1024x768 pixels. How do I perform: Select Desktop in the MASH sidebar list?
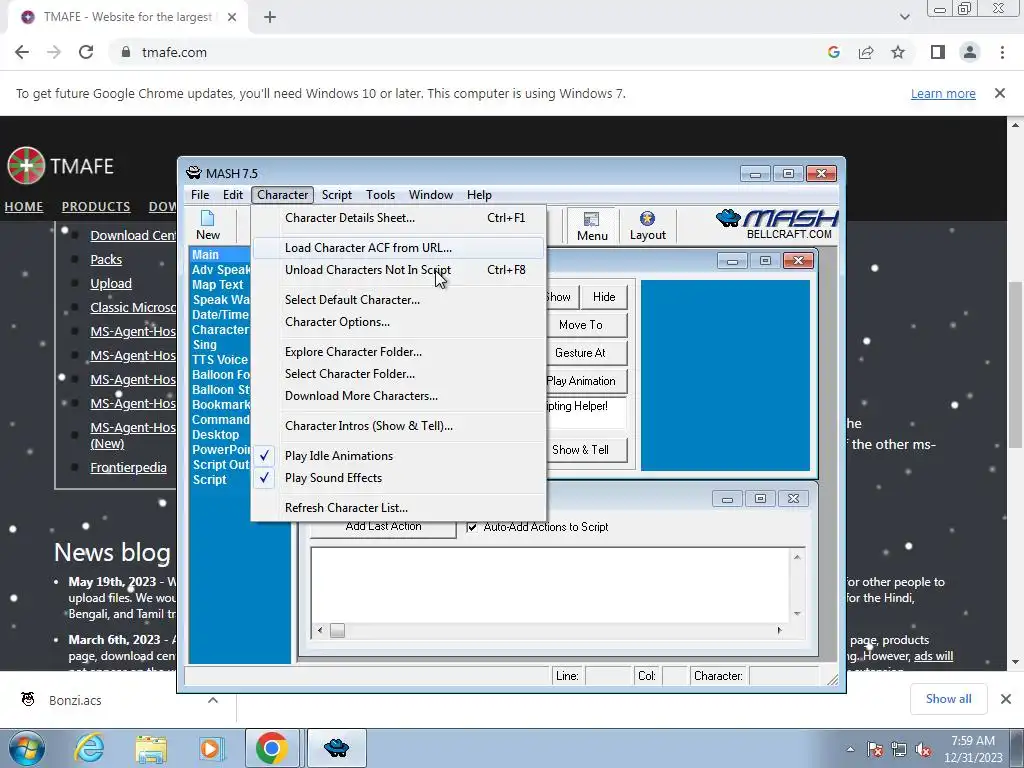pyautogui.click(x=216, y=435)
